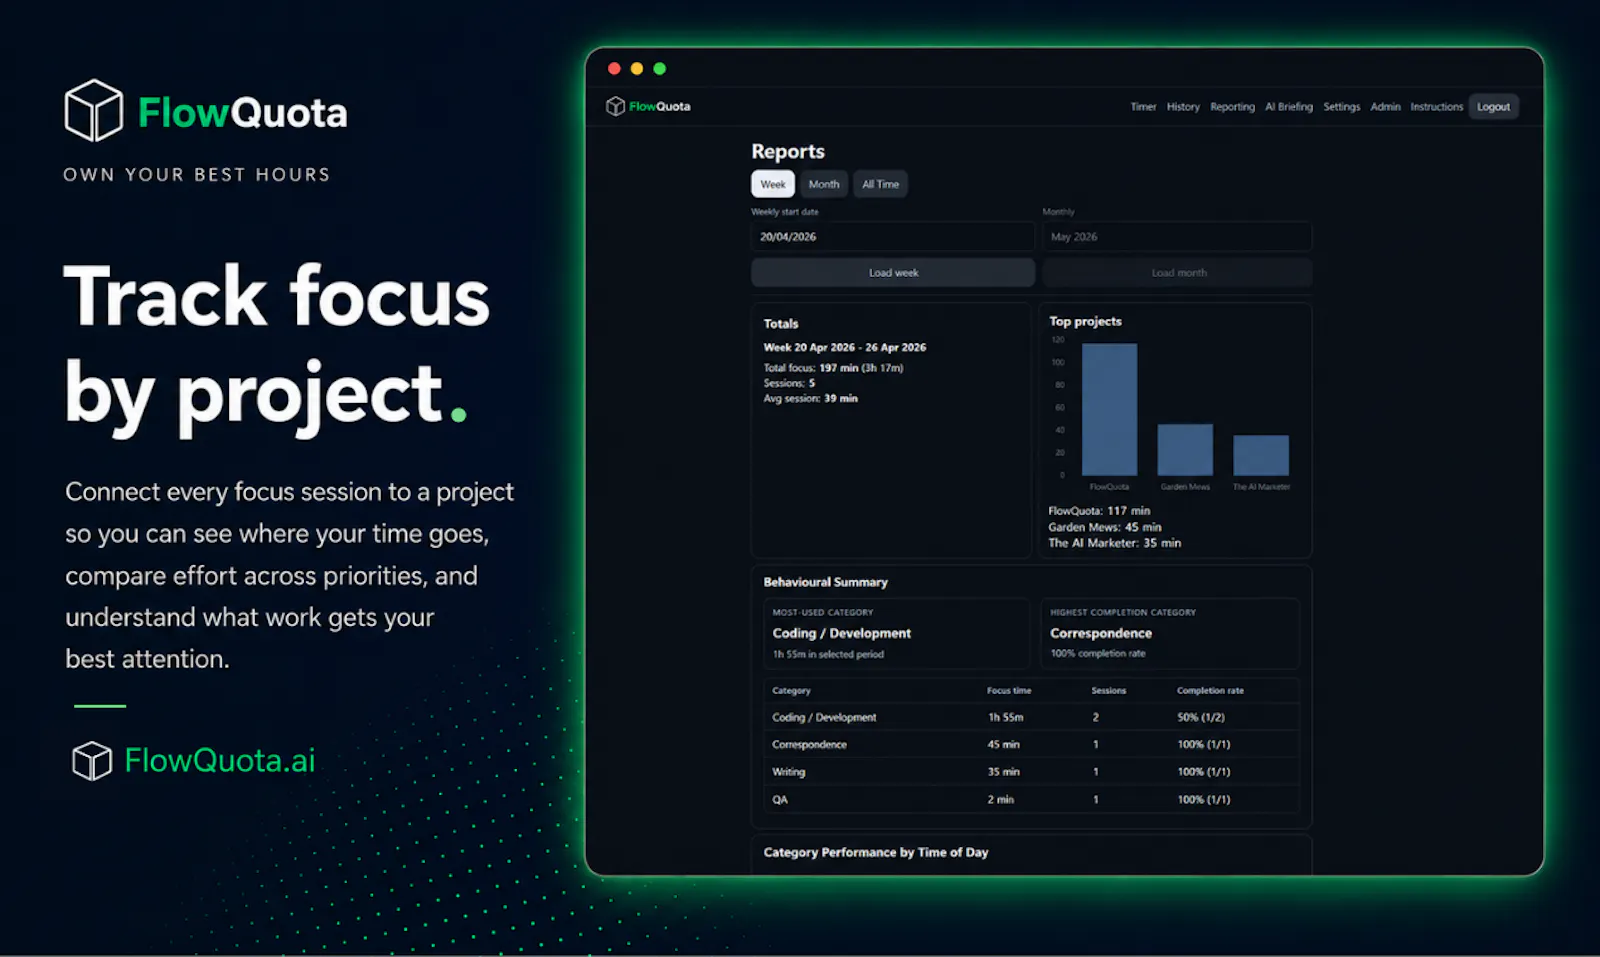This screenshot has width=1600, height=957.
Task: Click the Coding / Development table row
Action: coord(1031,718)
